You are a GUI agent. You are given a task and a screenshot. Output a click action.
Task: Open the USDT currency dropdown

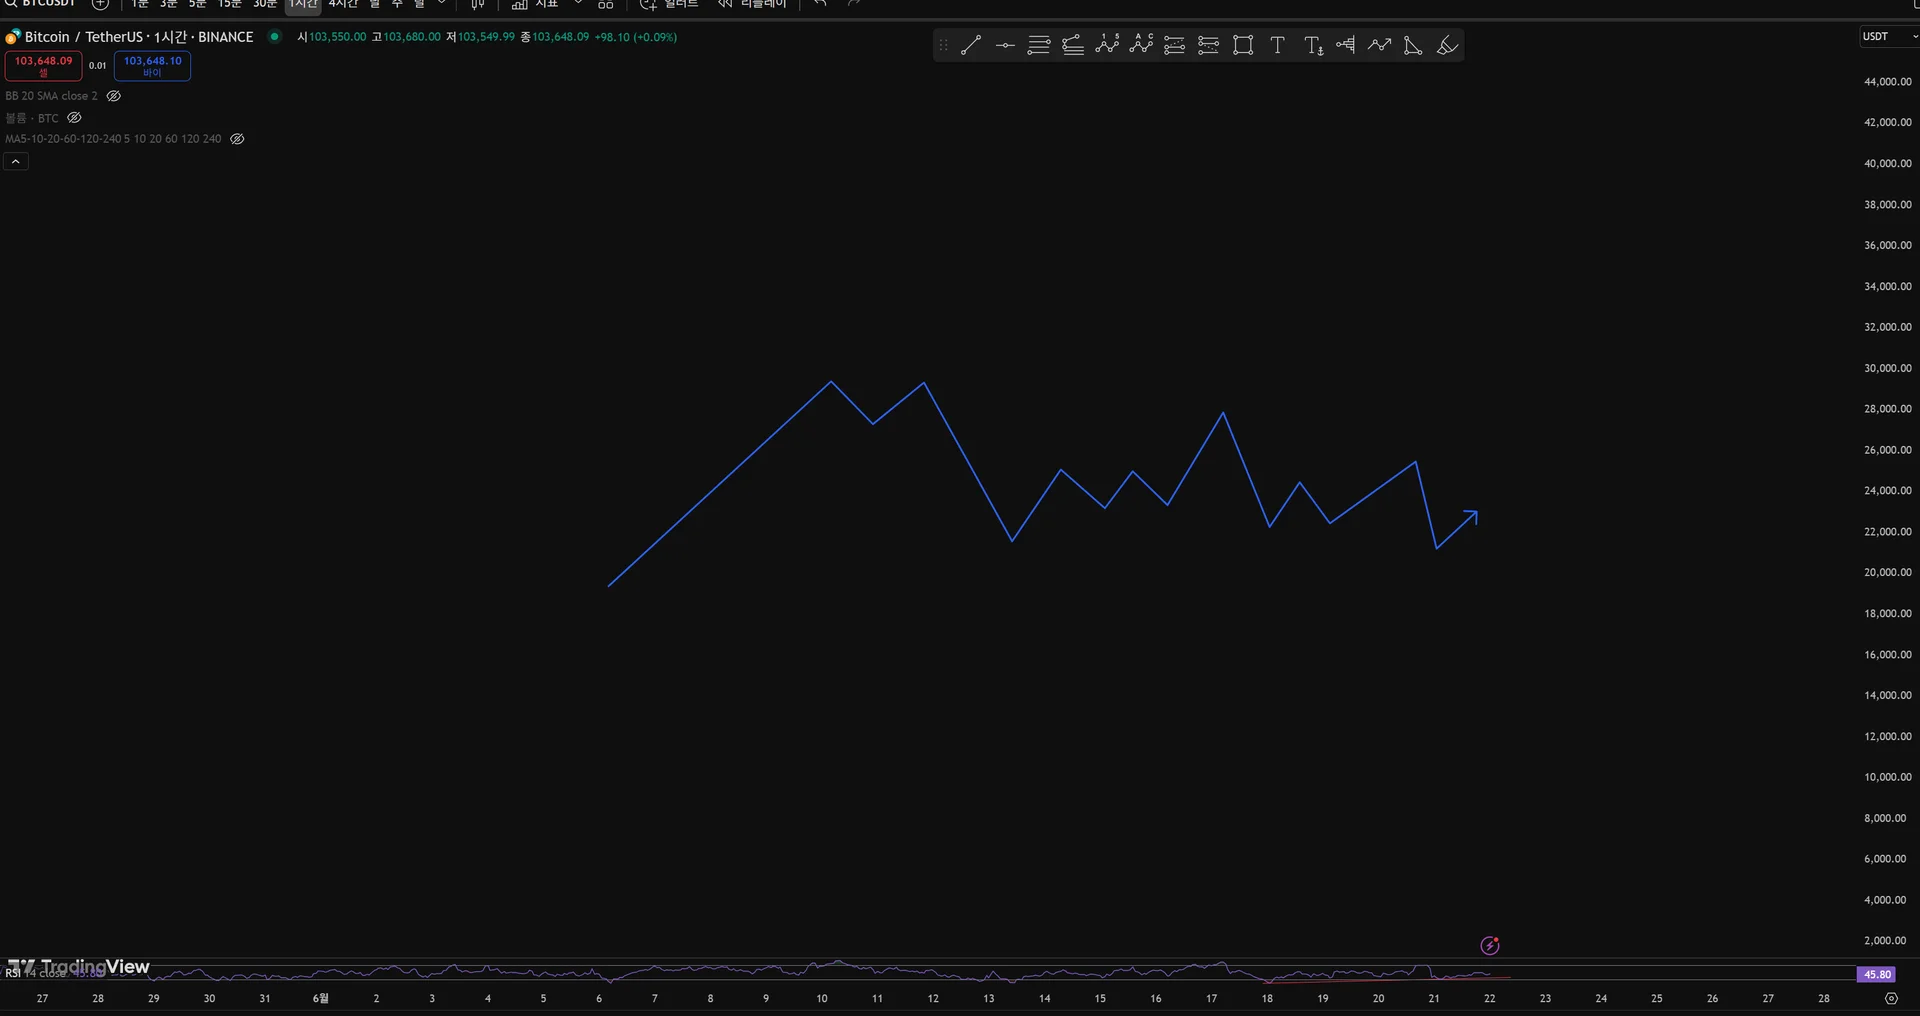tap(1887, 37)
